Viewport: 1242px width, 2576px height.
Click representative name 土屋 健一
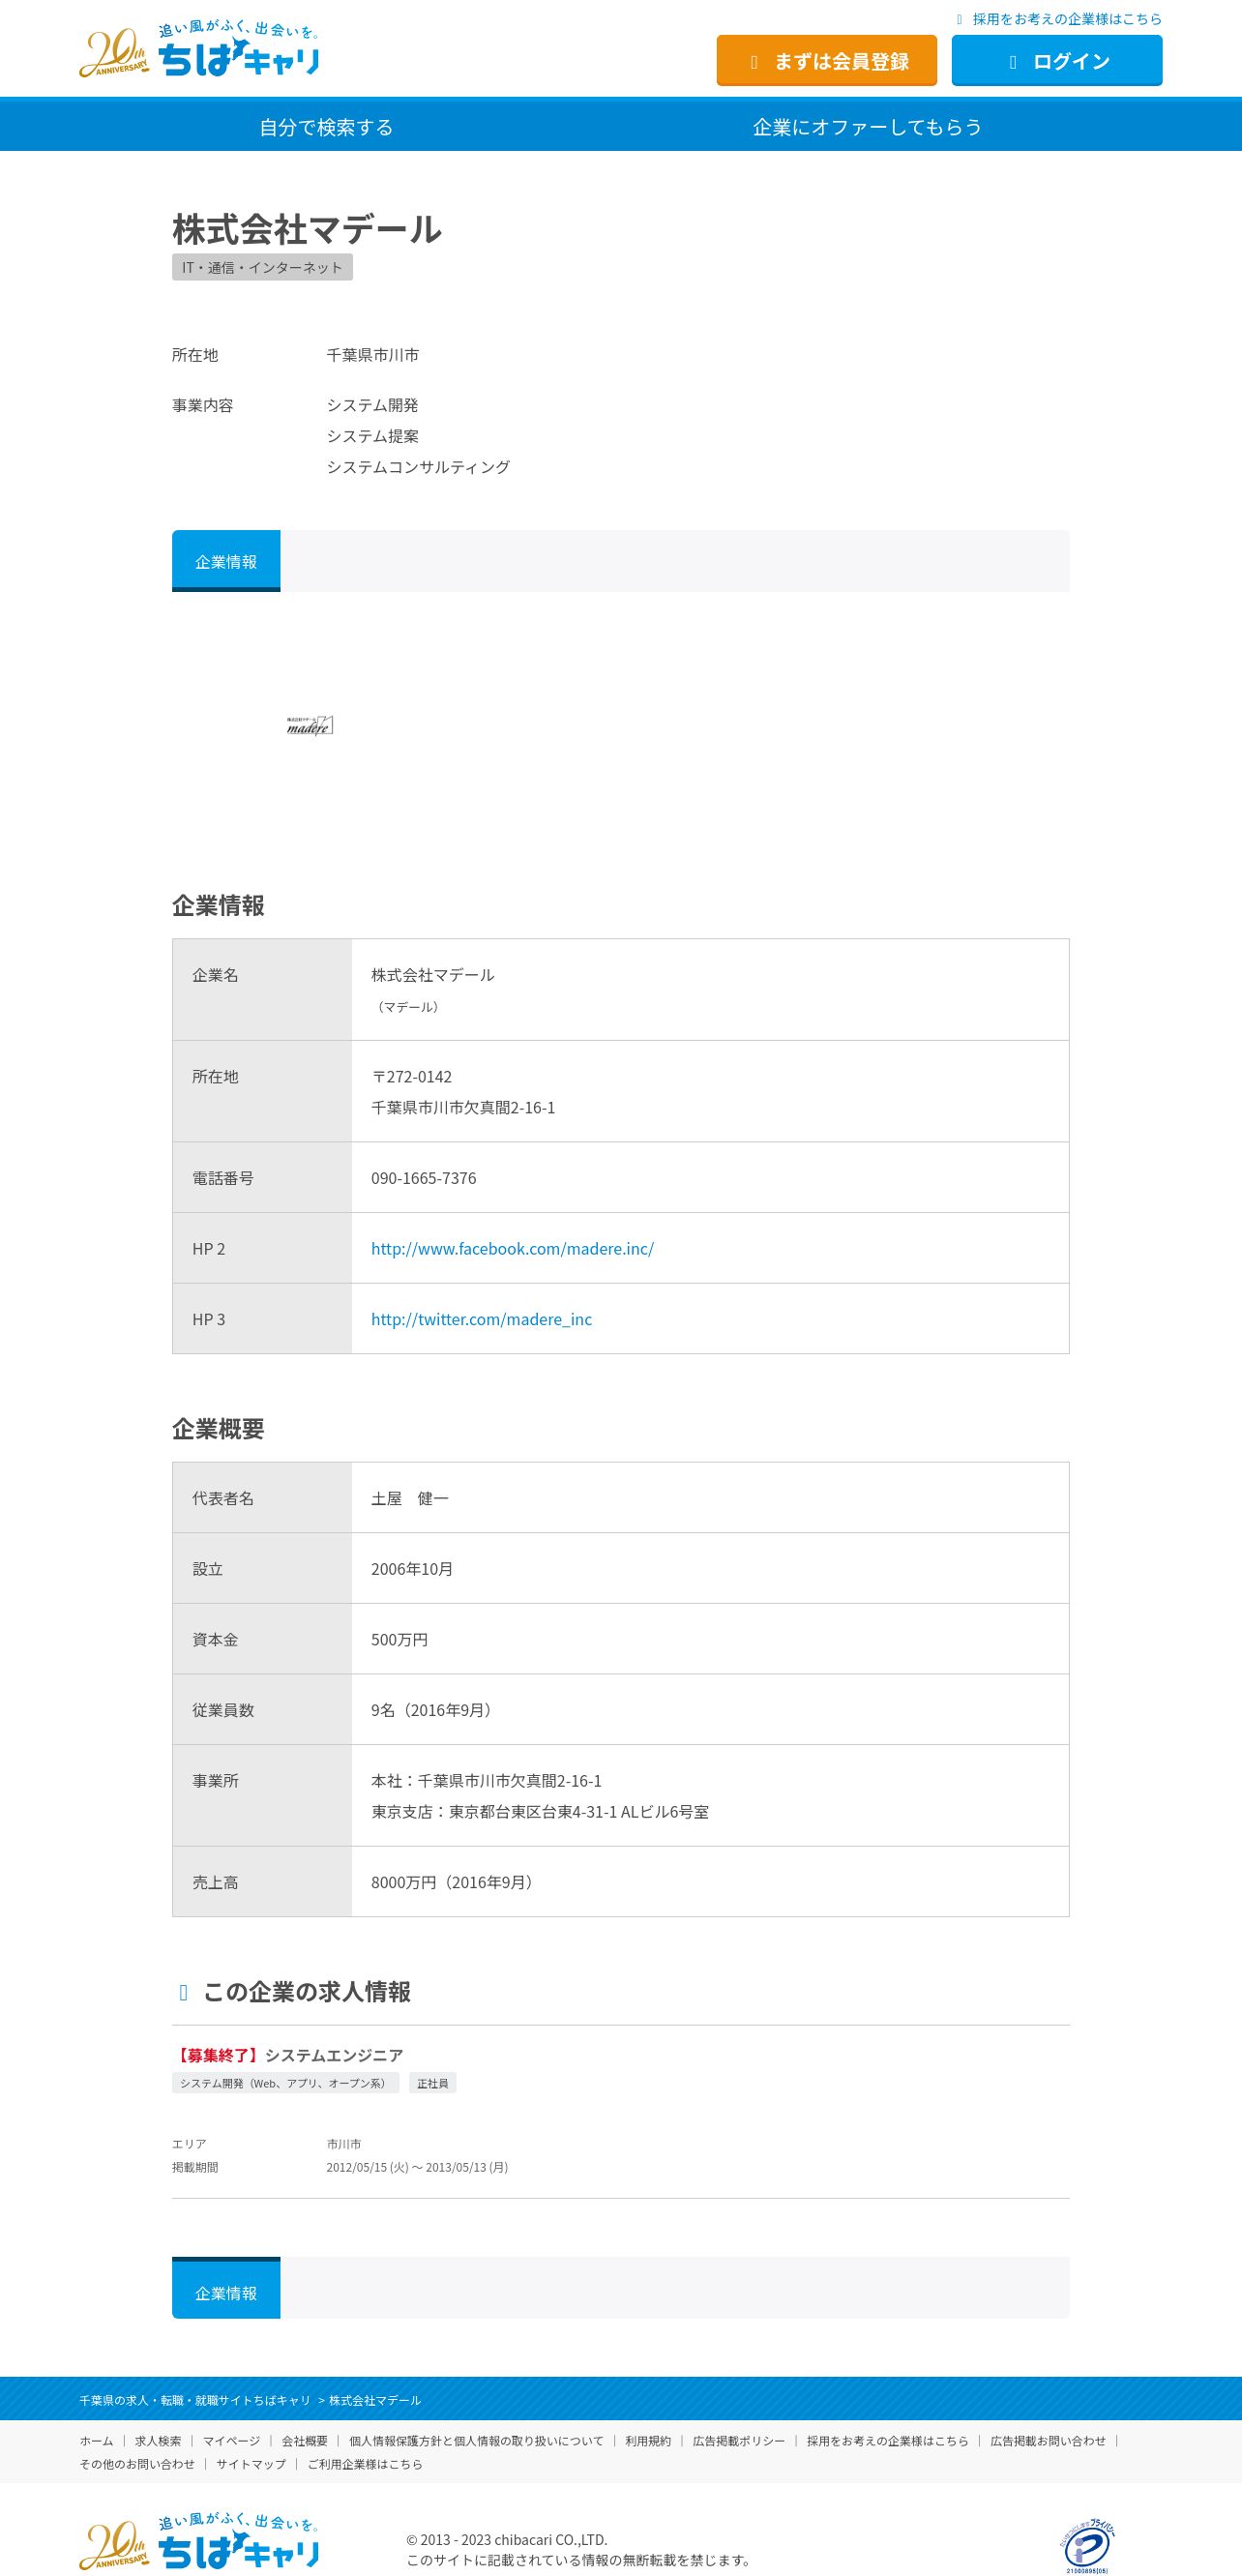[410, 1498]
